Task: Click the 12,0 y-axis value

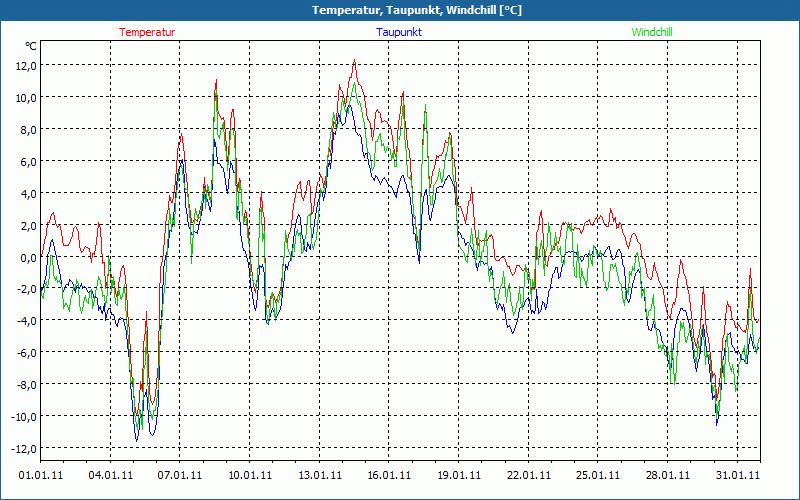Action: 27,65
